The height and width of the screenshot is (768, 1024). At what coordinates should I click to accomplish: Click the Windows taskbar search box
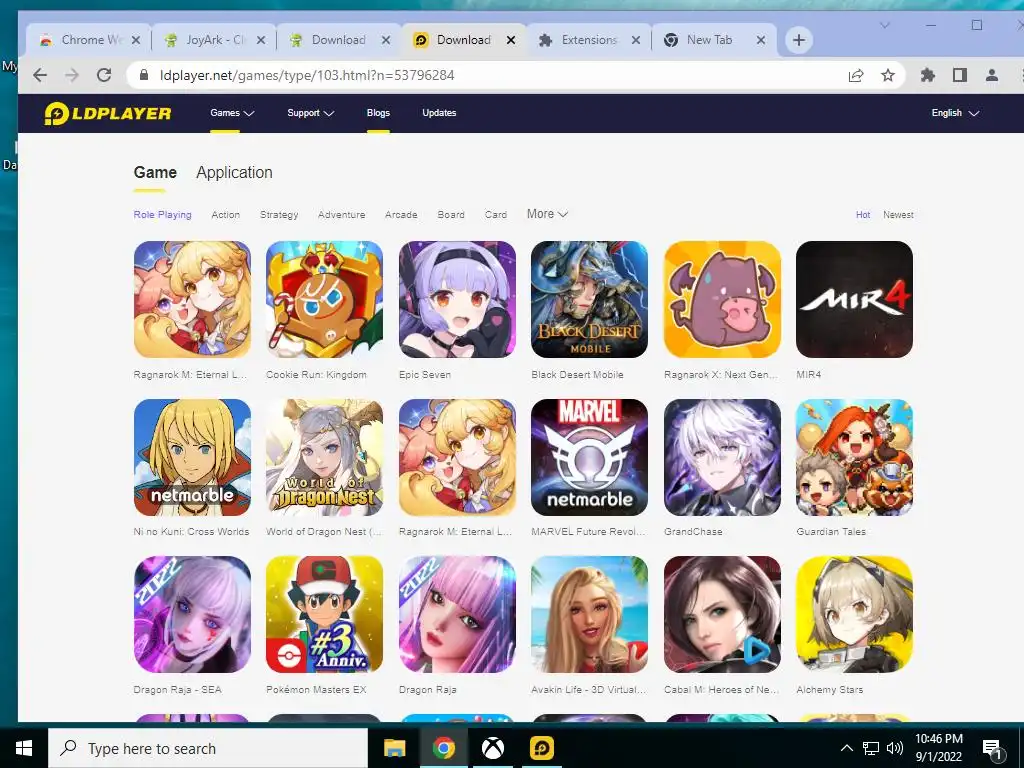[208, 748]
